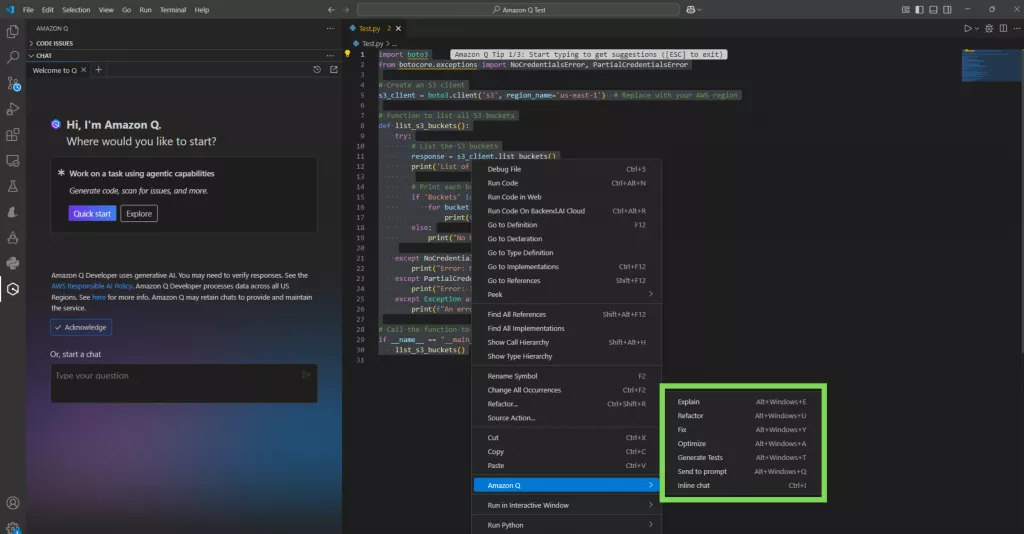Click the debug bug icon in editor toolbar
The image size is (1024, 534).
coord(988,28)
